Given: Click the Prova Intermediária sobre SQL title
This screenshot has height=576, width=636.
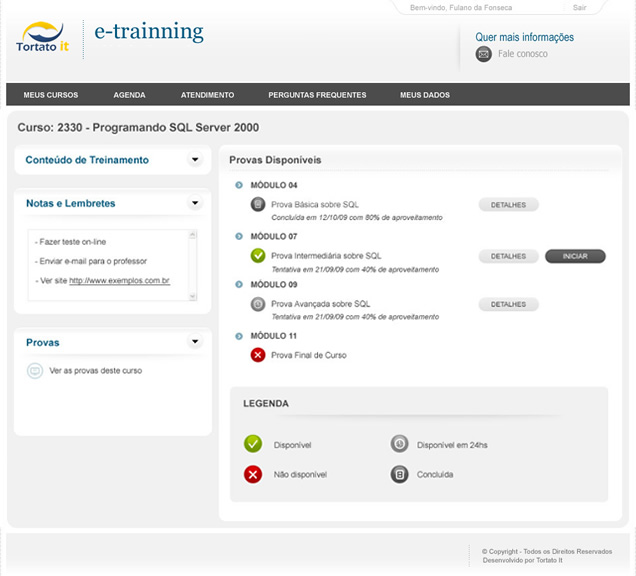Looking at the screenshot, I should pyautogui.click(x=327, y=256).
